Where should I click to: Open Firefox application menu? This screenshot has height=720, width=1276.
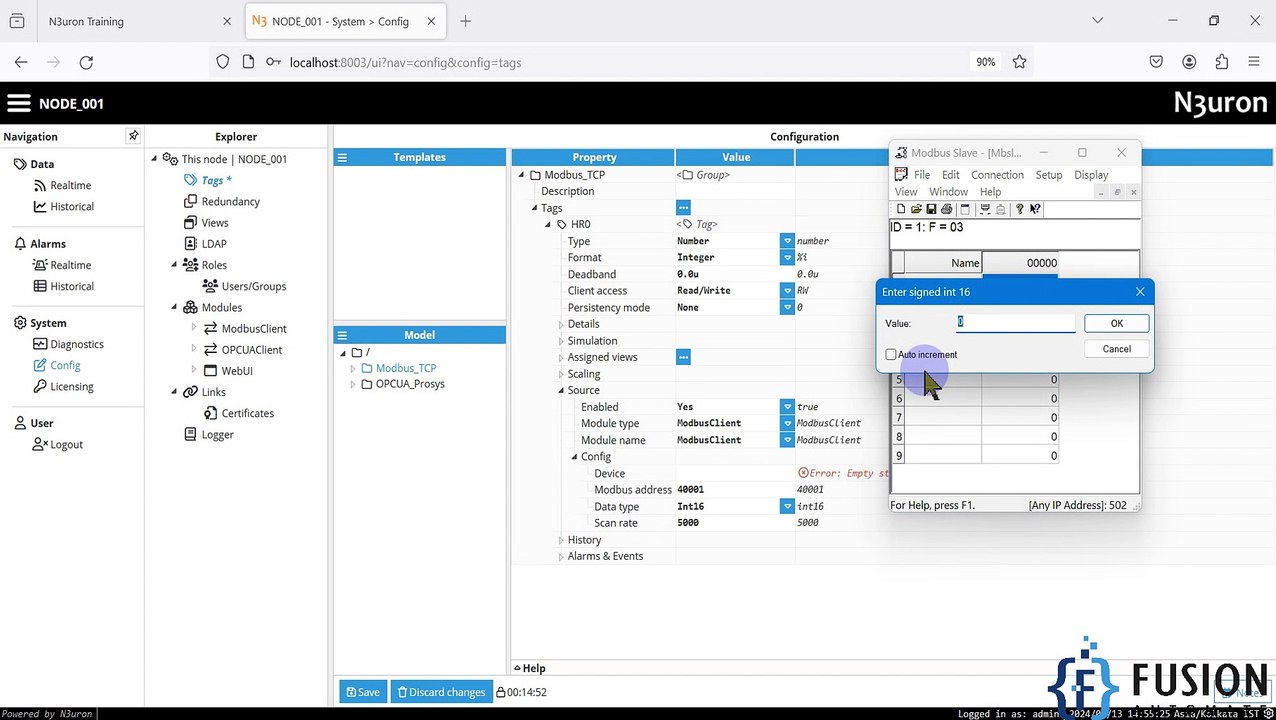pyautogui.click(x=1253, y=62)
